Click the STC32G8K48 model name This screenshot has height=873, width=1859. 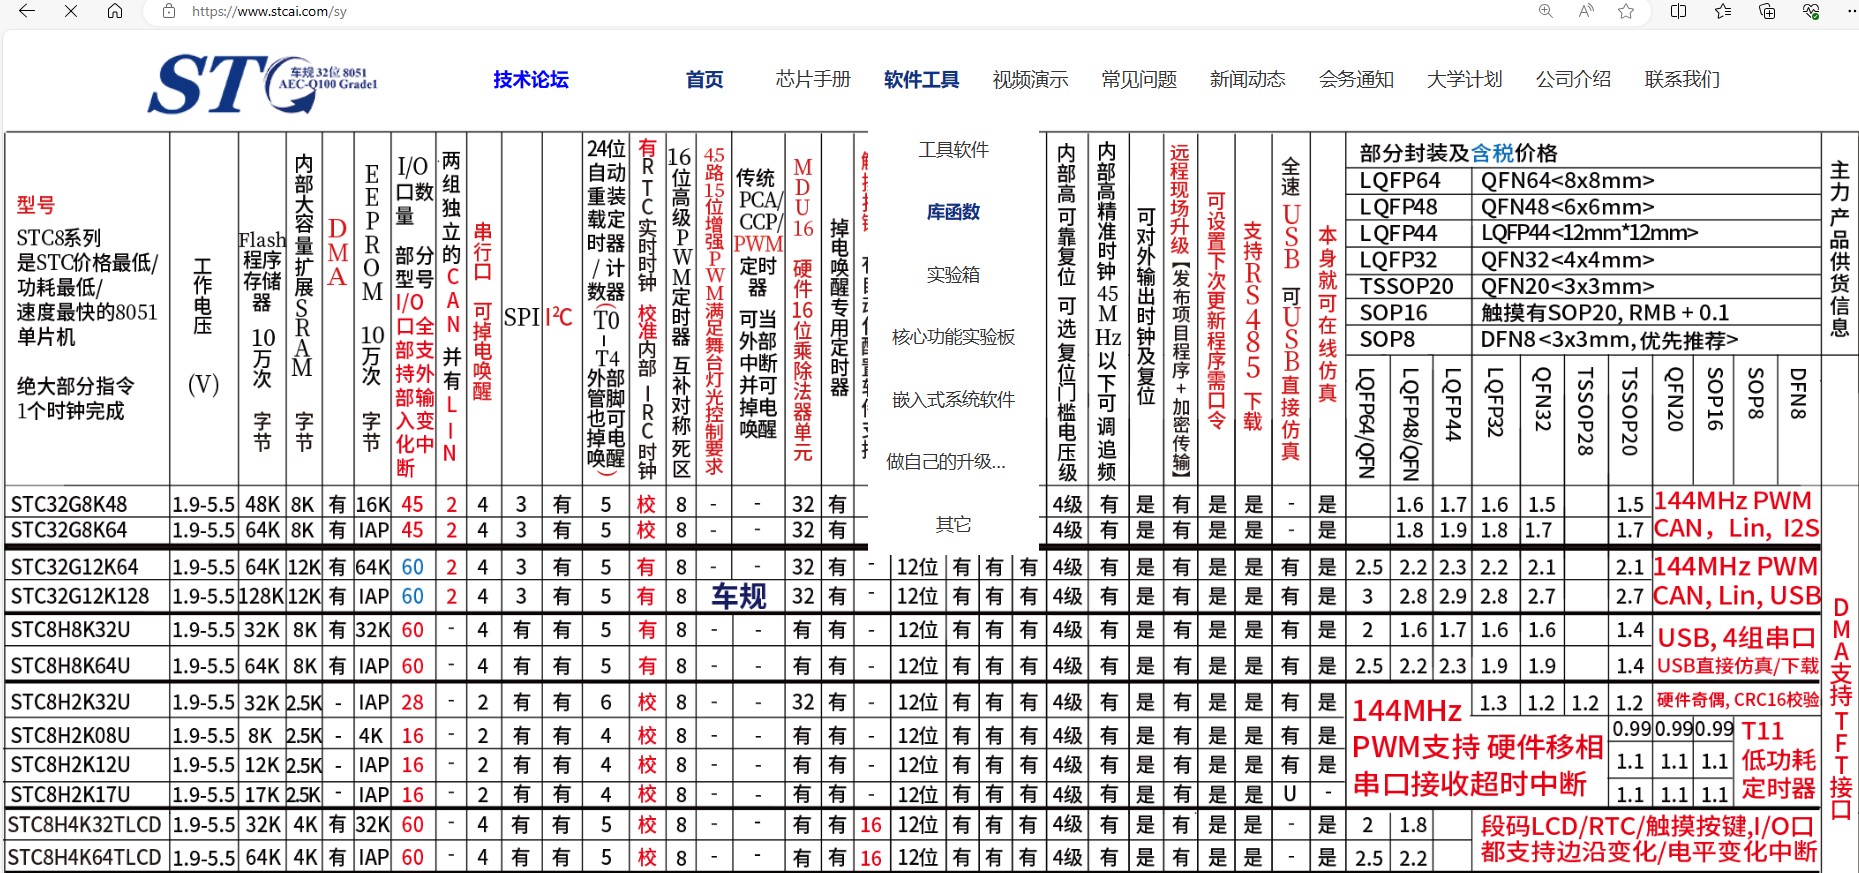click(69, 504)
